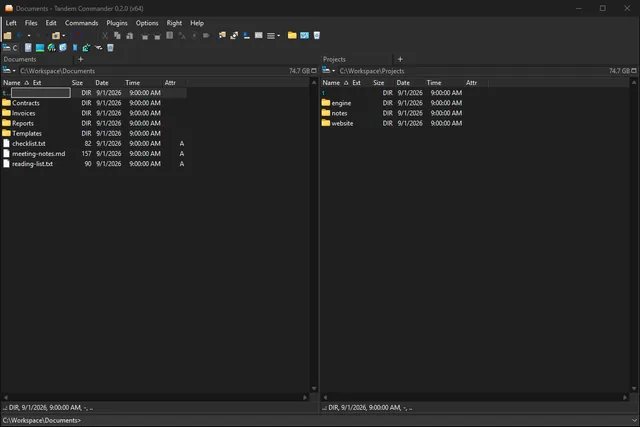Select drive C in the drive bar
Image resolution: width=640 pixels, height=427 pixels.
click(10, 48)
